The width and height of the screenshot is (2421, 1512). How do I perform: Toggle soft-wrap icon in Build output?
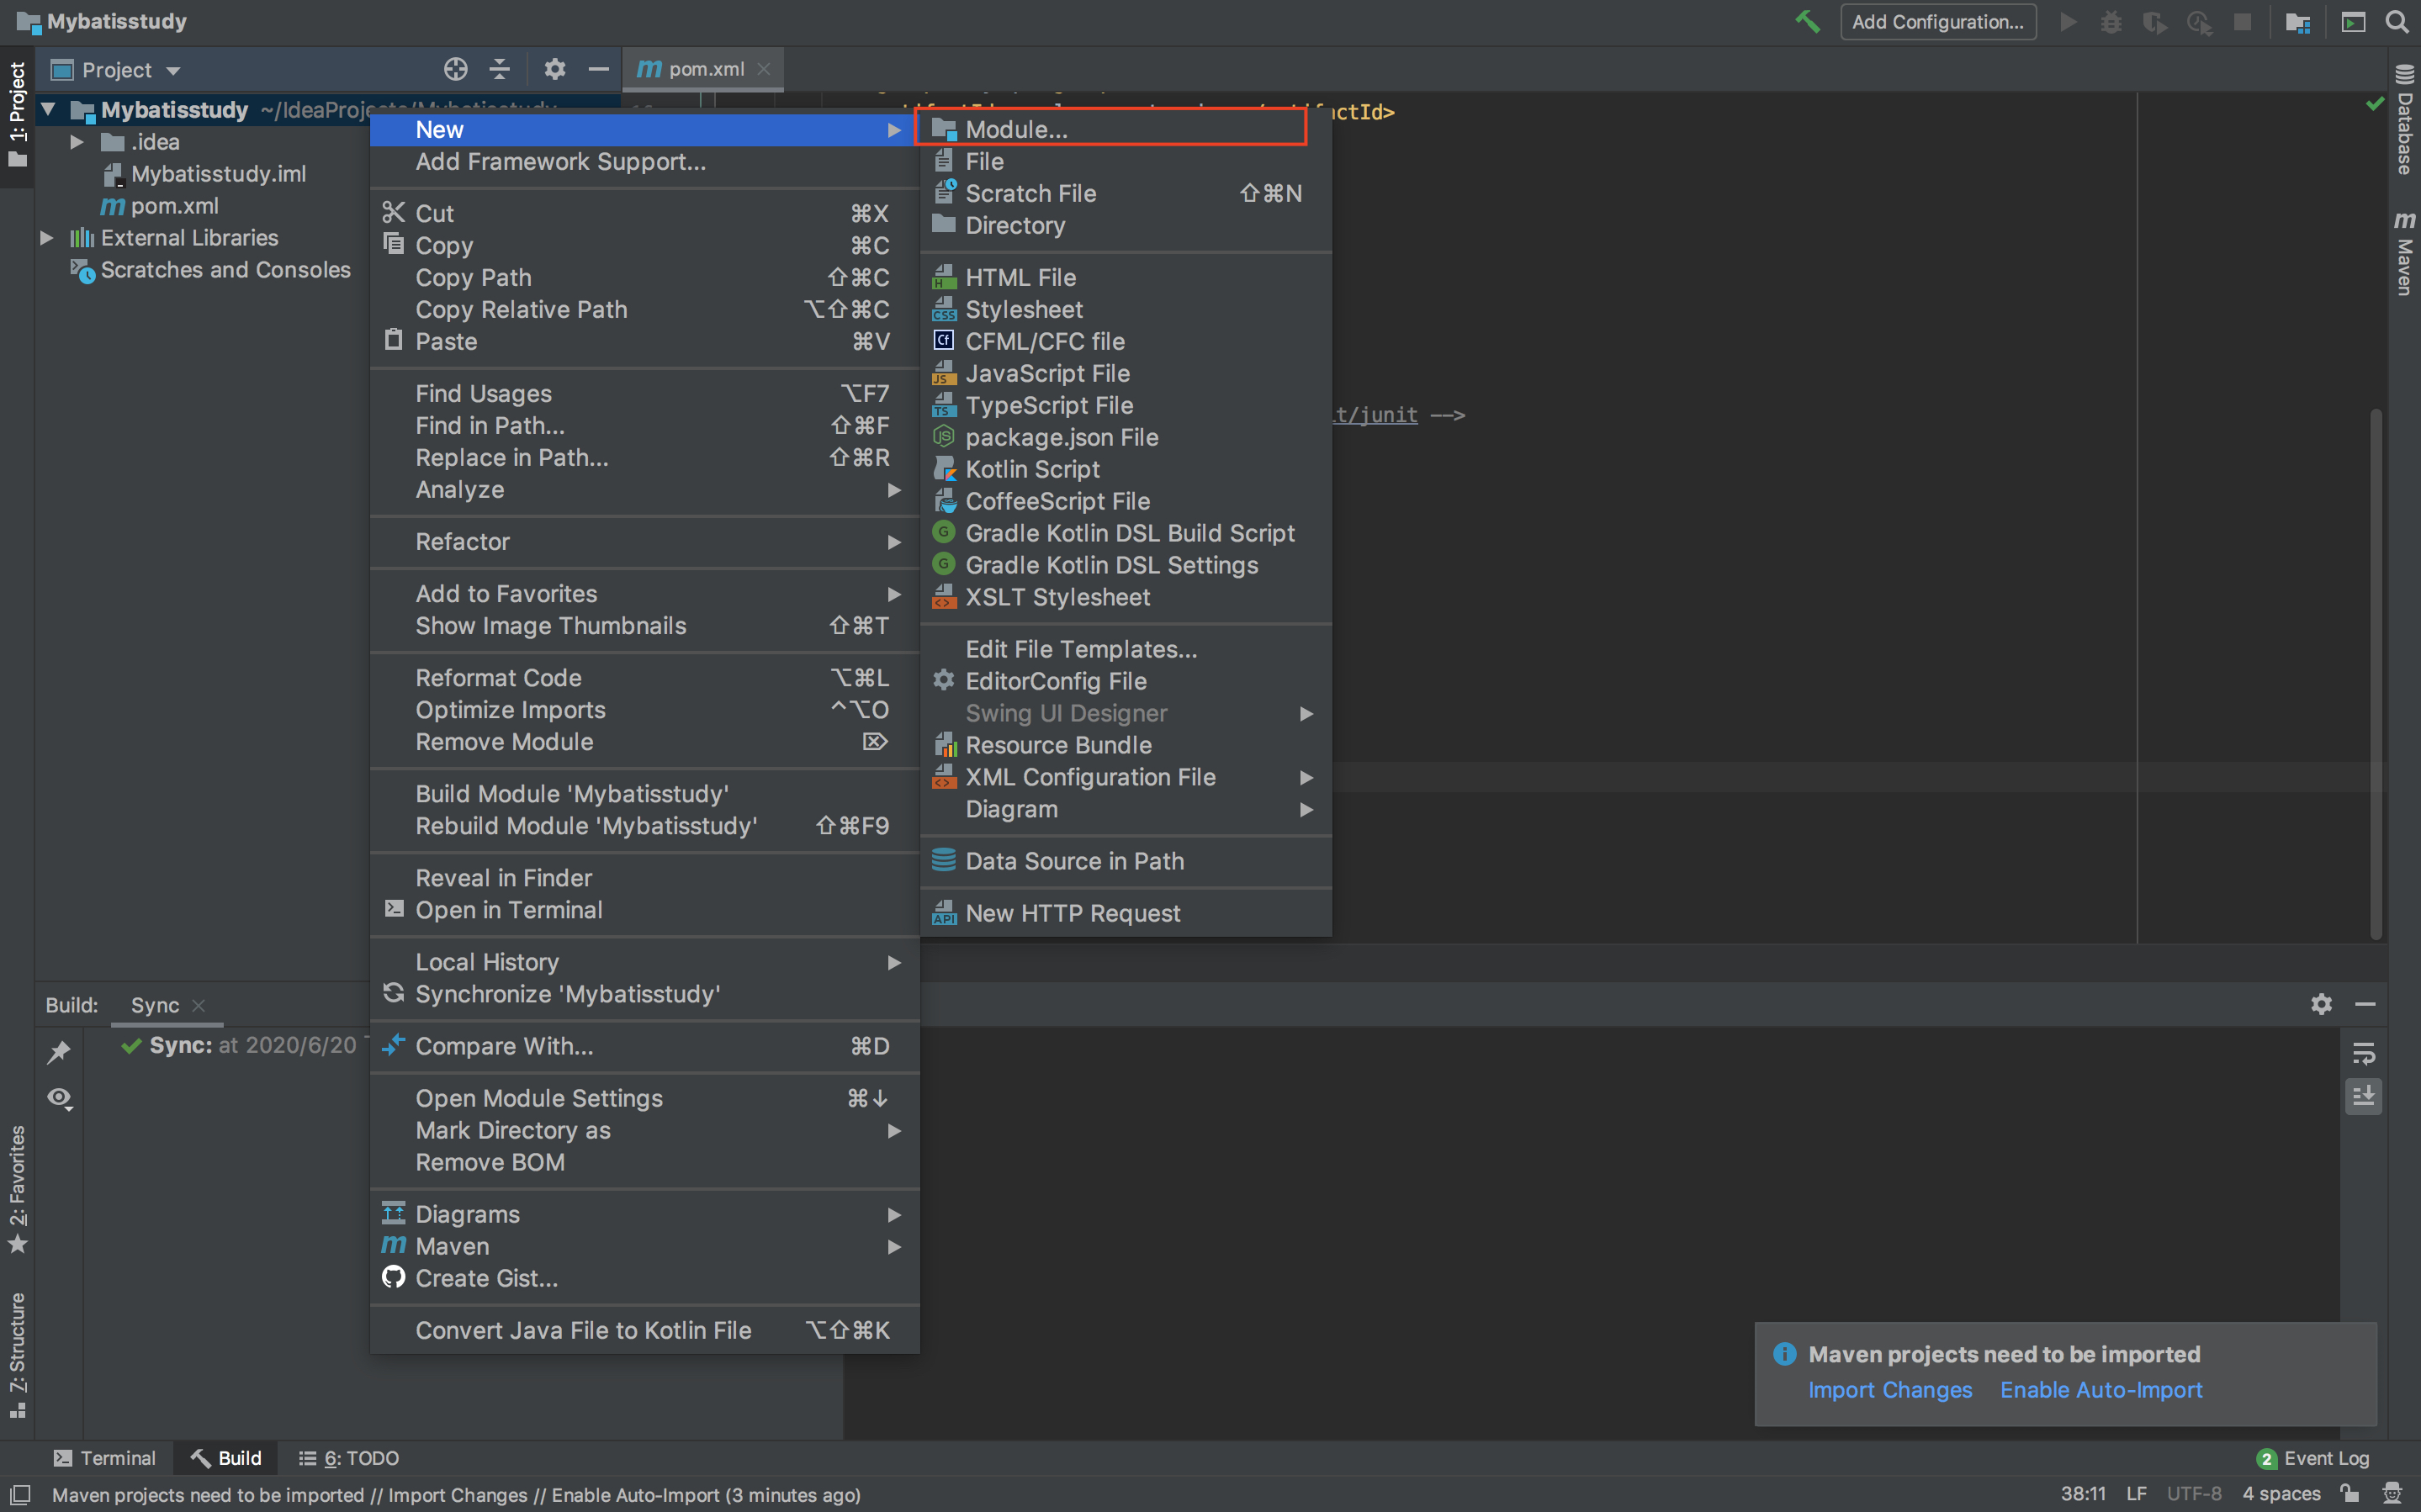(x=2363, y=1053)
